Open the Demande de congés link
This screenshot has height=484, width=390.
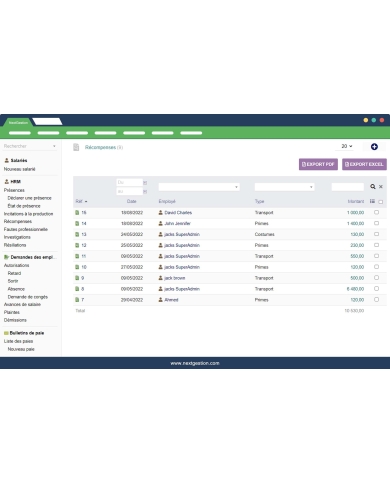pos(28,297)
